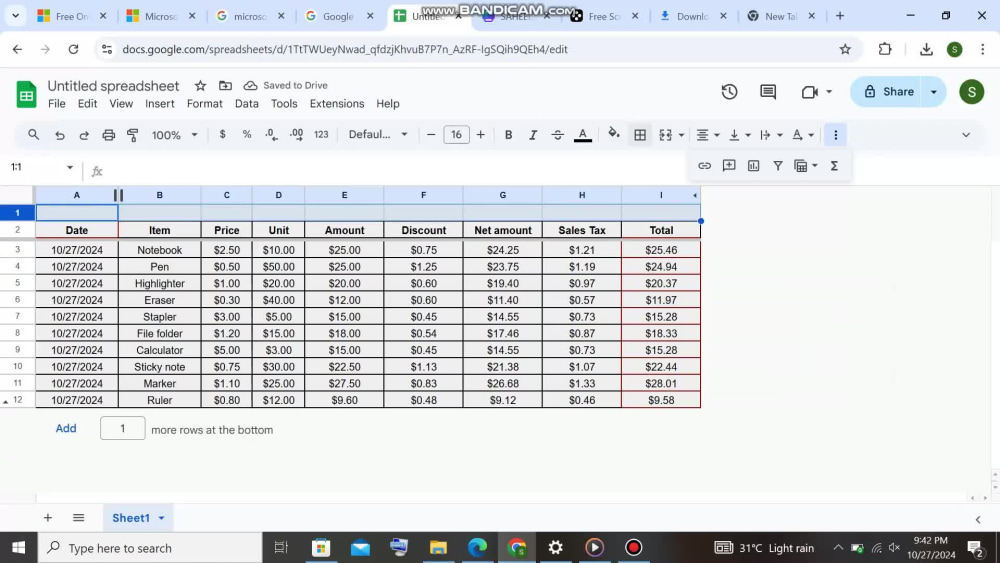Insert comment icon in overflow toolbar
Viewport: 1000px width, 563px height.
tap(728, 166)
